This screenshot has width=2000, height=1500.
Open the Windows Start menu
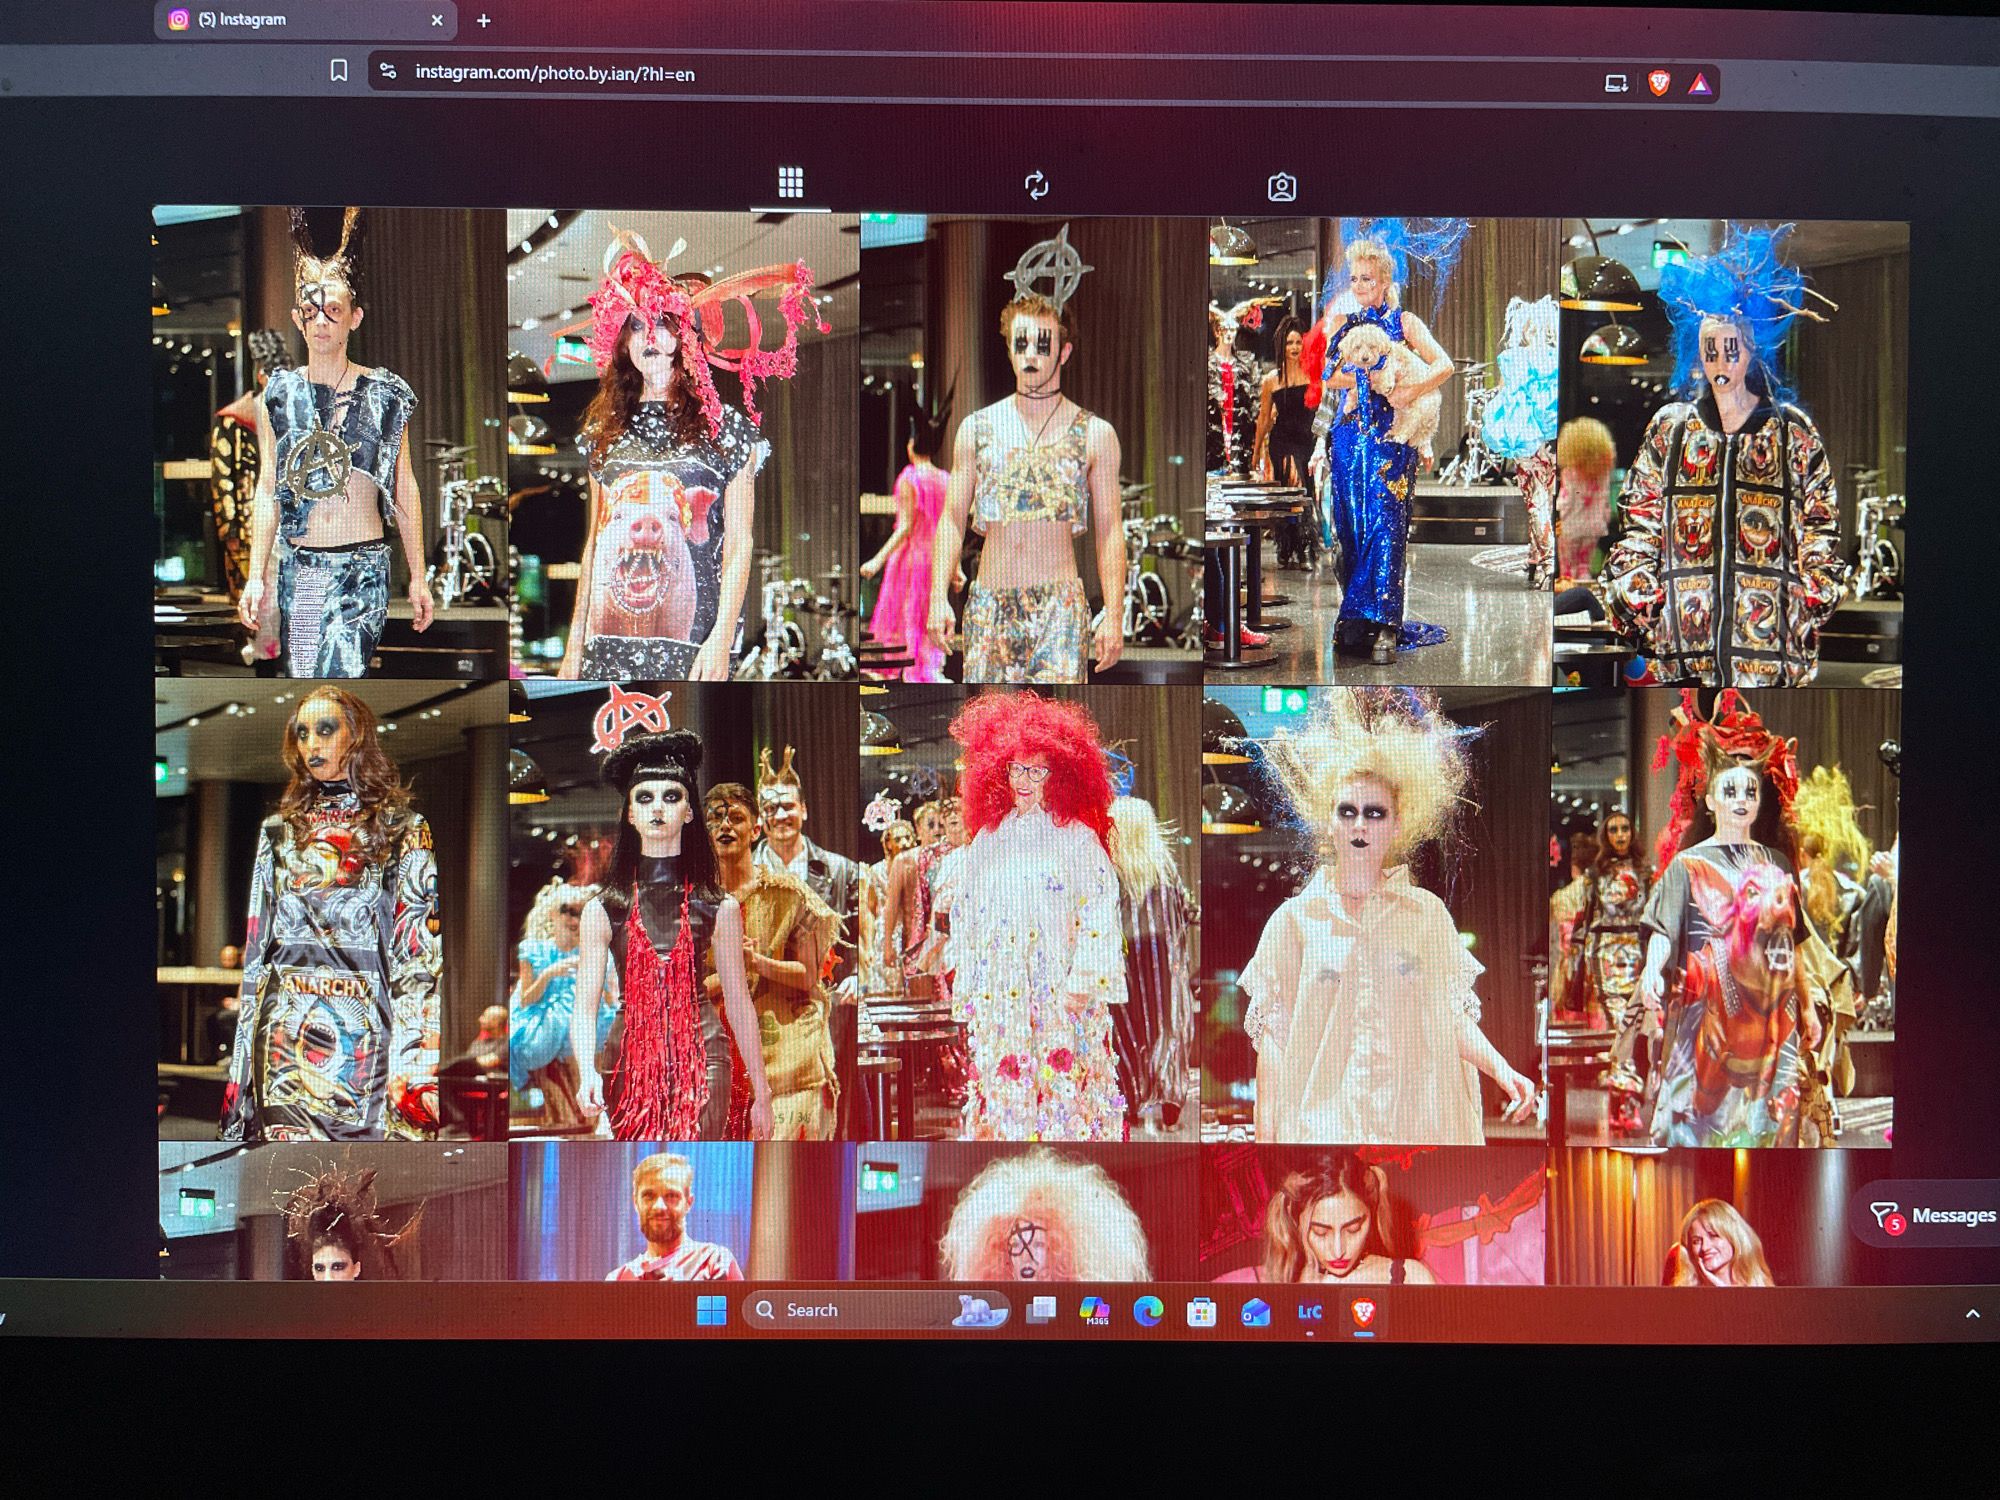711,1310
